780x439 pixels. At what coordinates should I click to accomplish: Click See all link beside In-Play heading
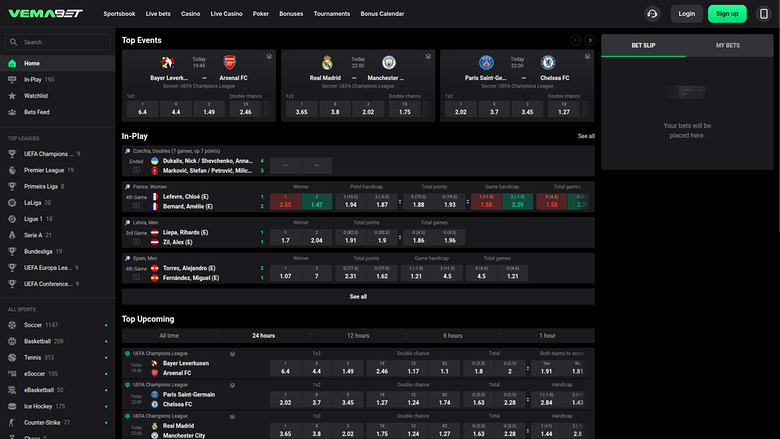coord(586,136)
